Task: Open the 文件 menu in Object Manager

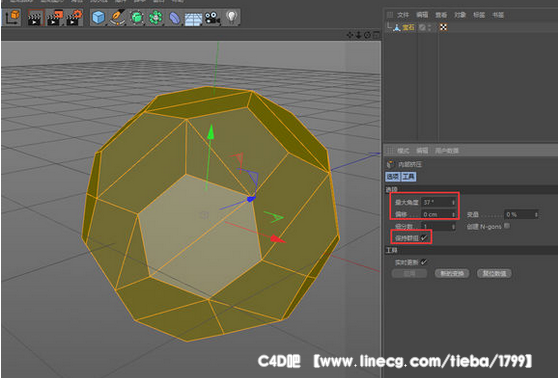Action: pos(403,15)
